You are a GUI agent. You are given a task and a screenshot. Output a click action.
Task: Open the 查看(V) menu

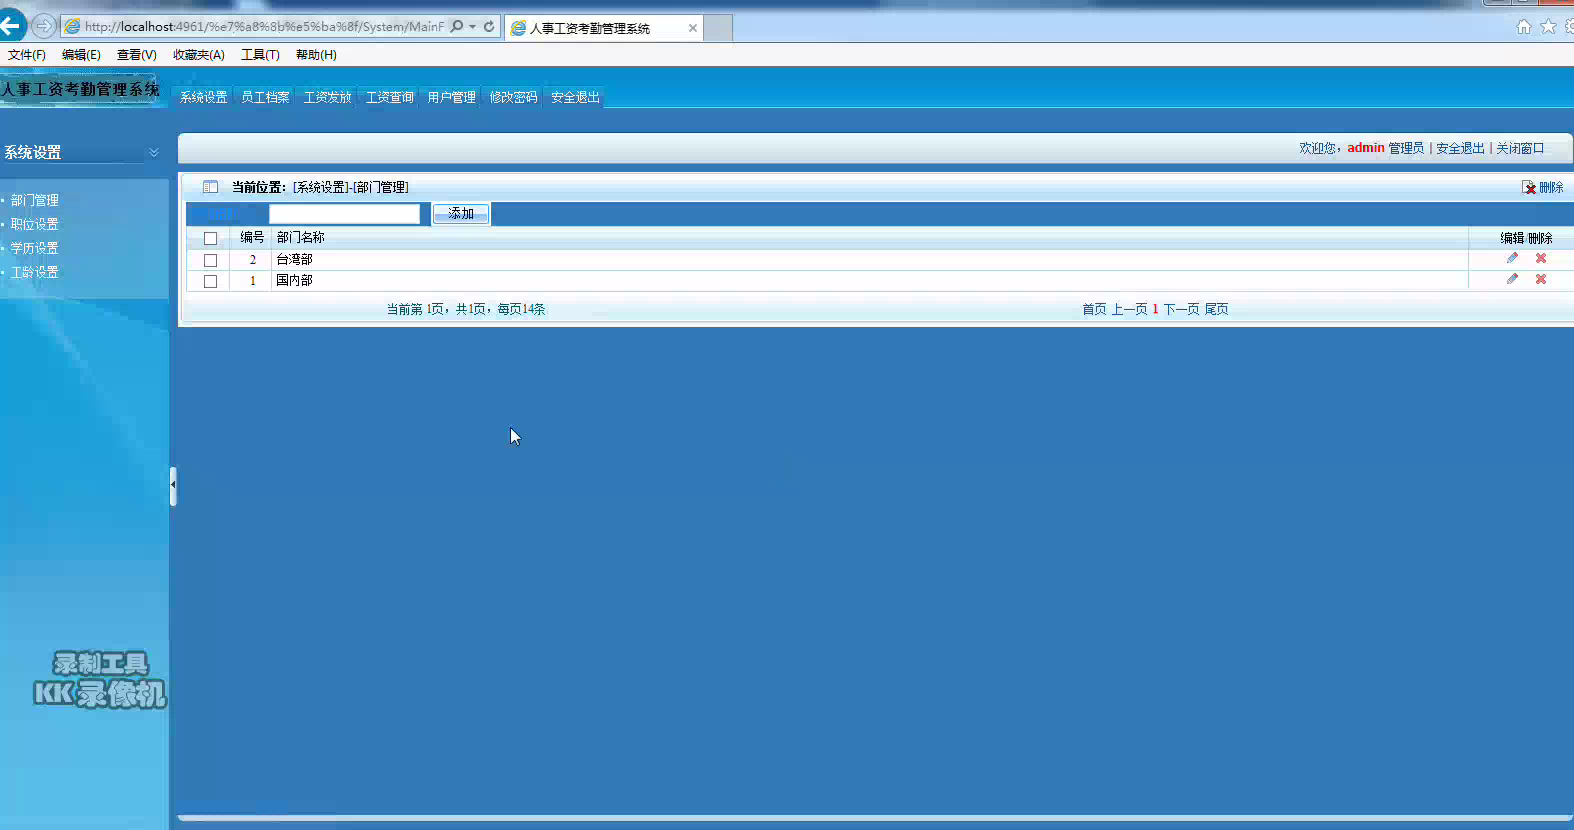coord(137,55)
